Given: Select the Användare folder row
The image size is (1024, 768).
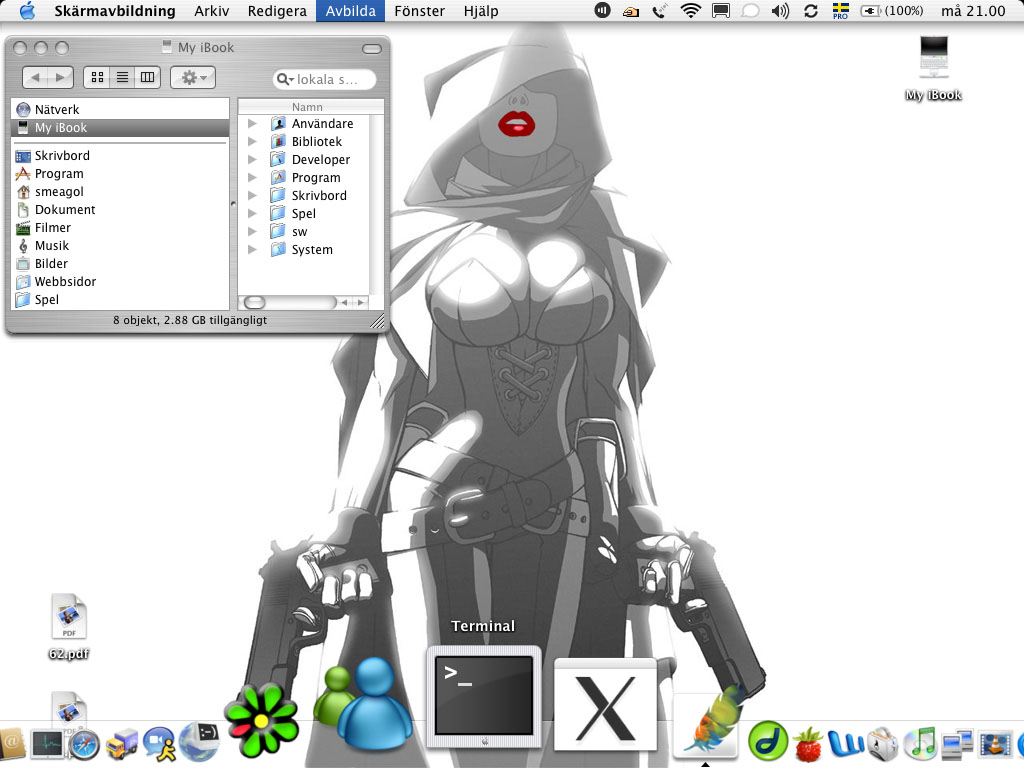Looking at the screenshot, I should click(304, 123).
